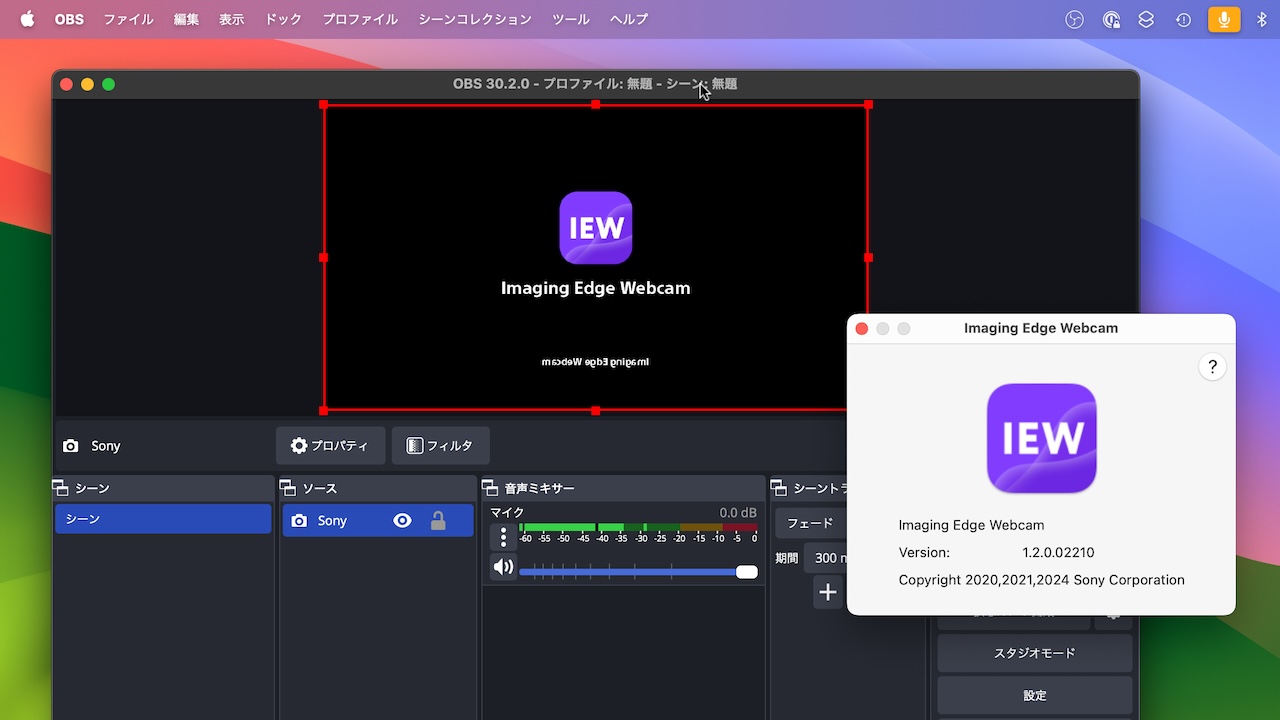Open the プロファイル menu

pyautogui.click(x=360, y=19)
